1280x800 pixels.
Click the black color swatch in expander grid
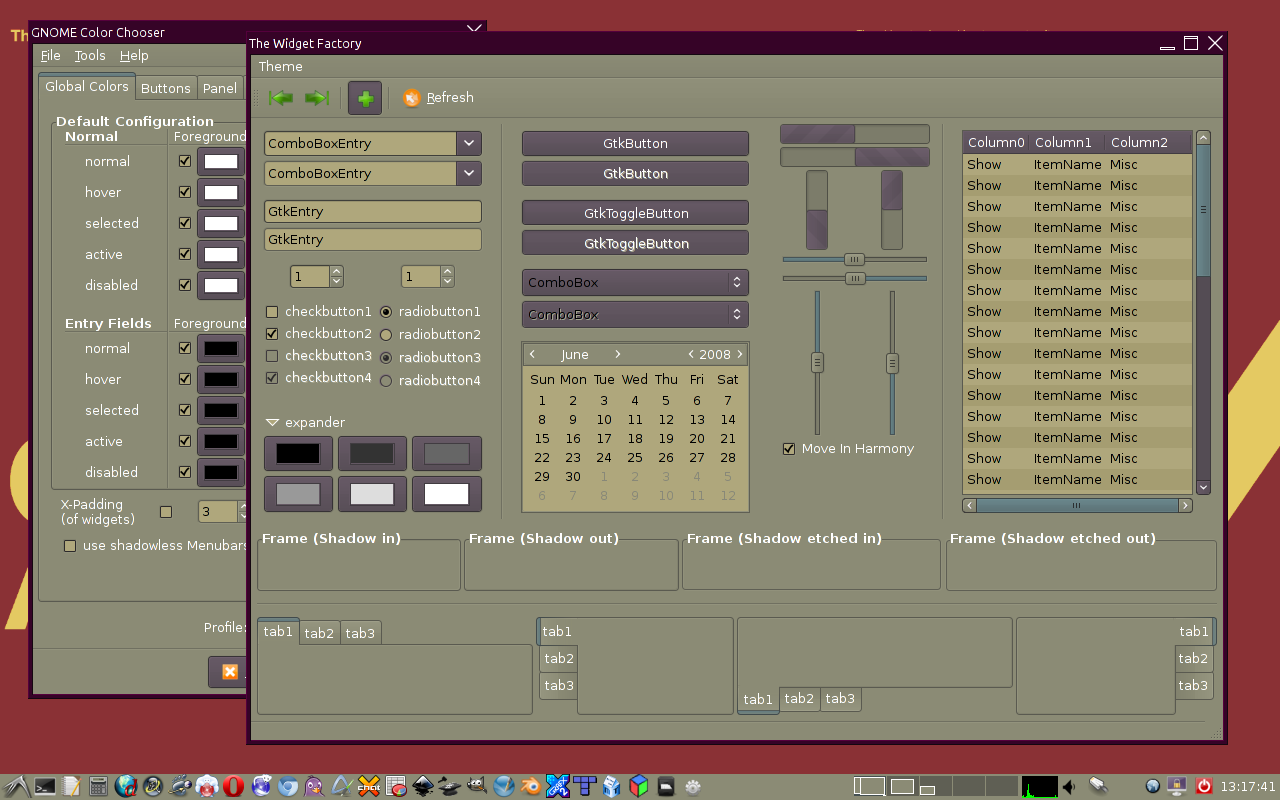[x=298, y=453]
